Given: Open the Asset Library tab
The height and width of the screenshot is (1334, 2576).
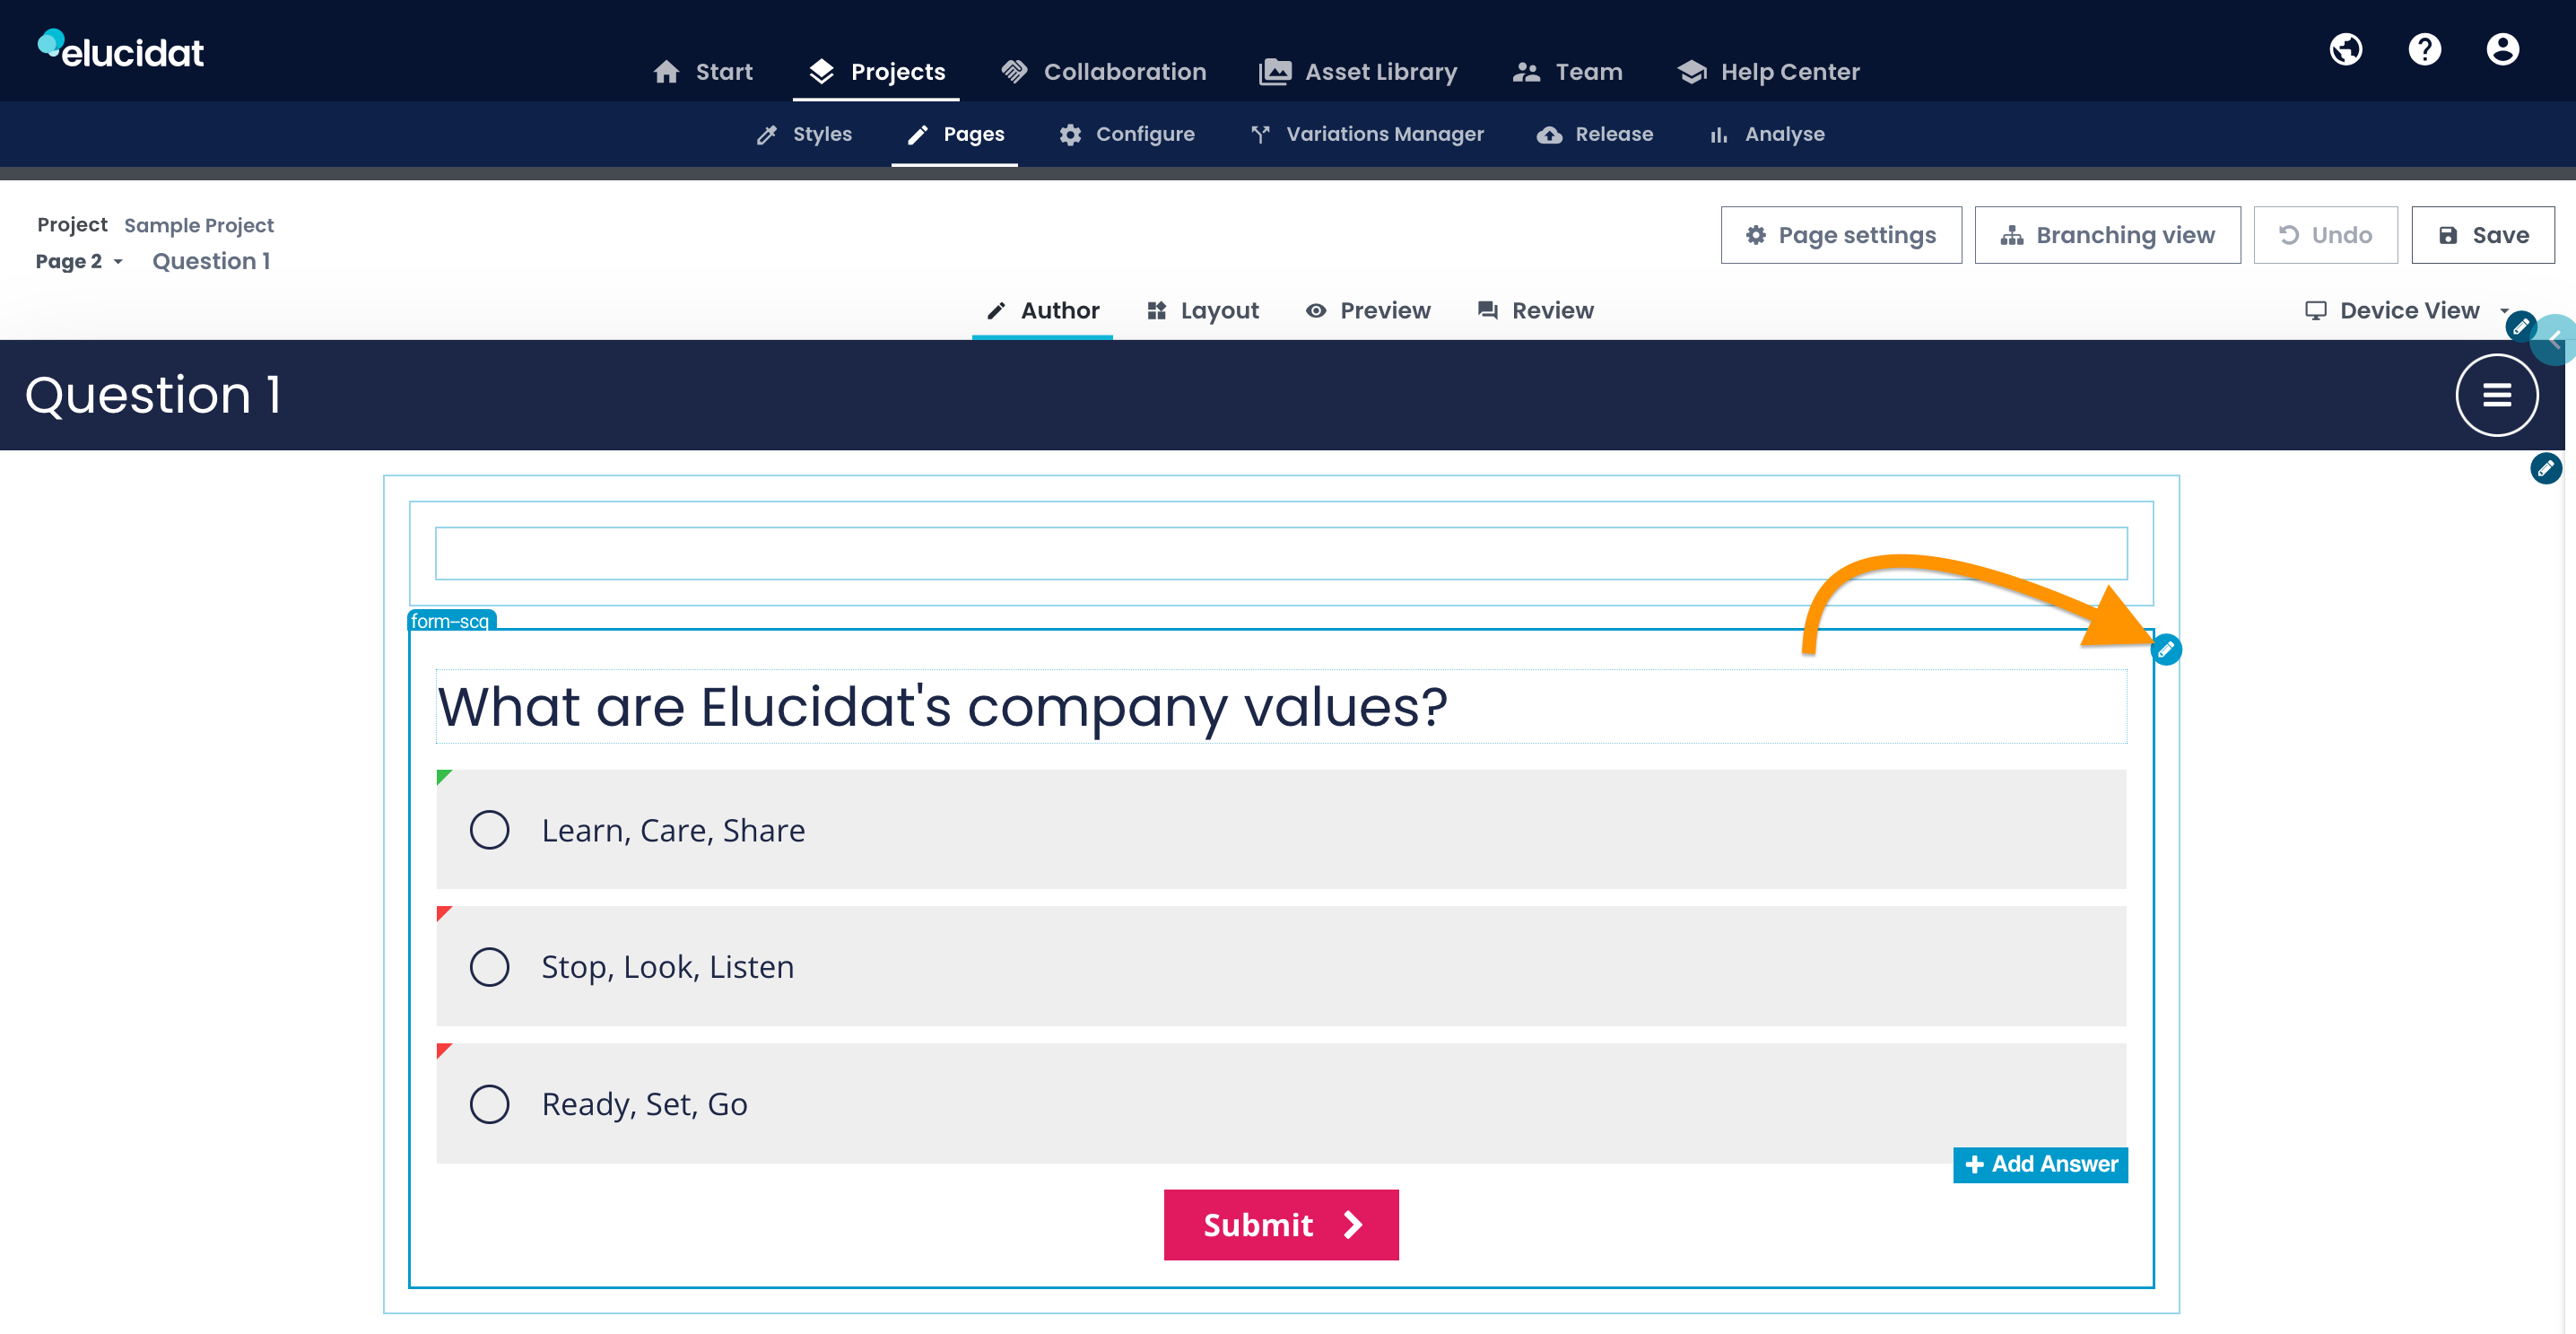Looking at the screenshot, I should point(1357,72).
